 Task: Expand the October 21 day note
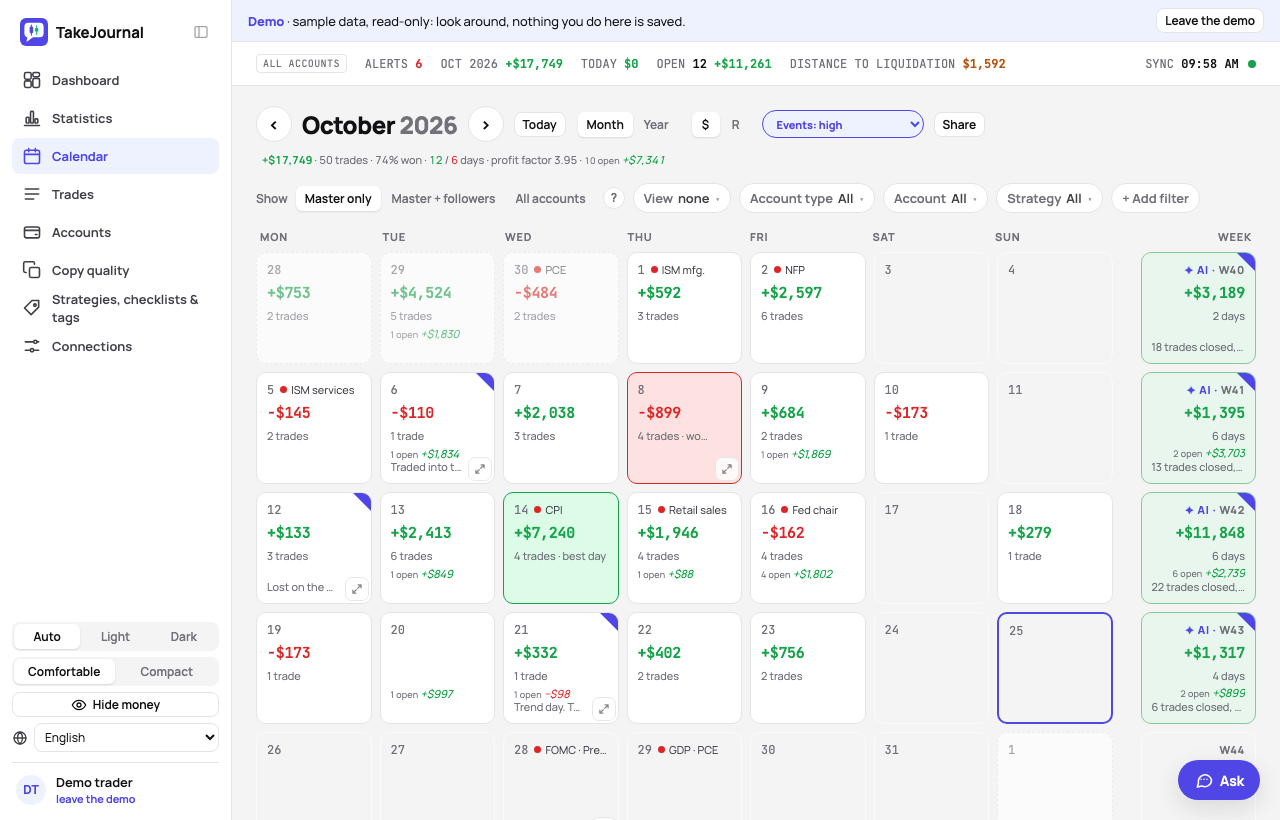pyautogui.click(x=603, y=708)
